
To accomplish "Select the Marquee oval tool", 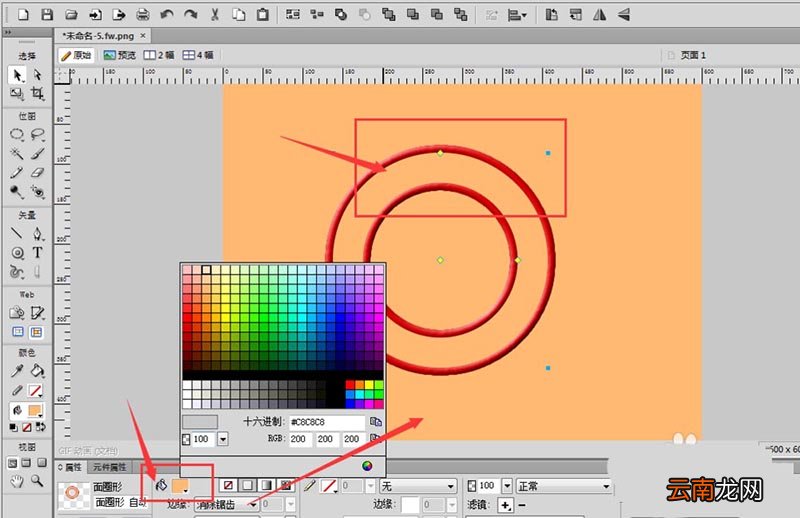I will pos(17,135).
